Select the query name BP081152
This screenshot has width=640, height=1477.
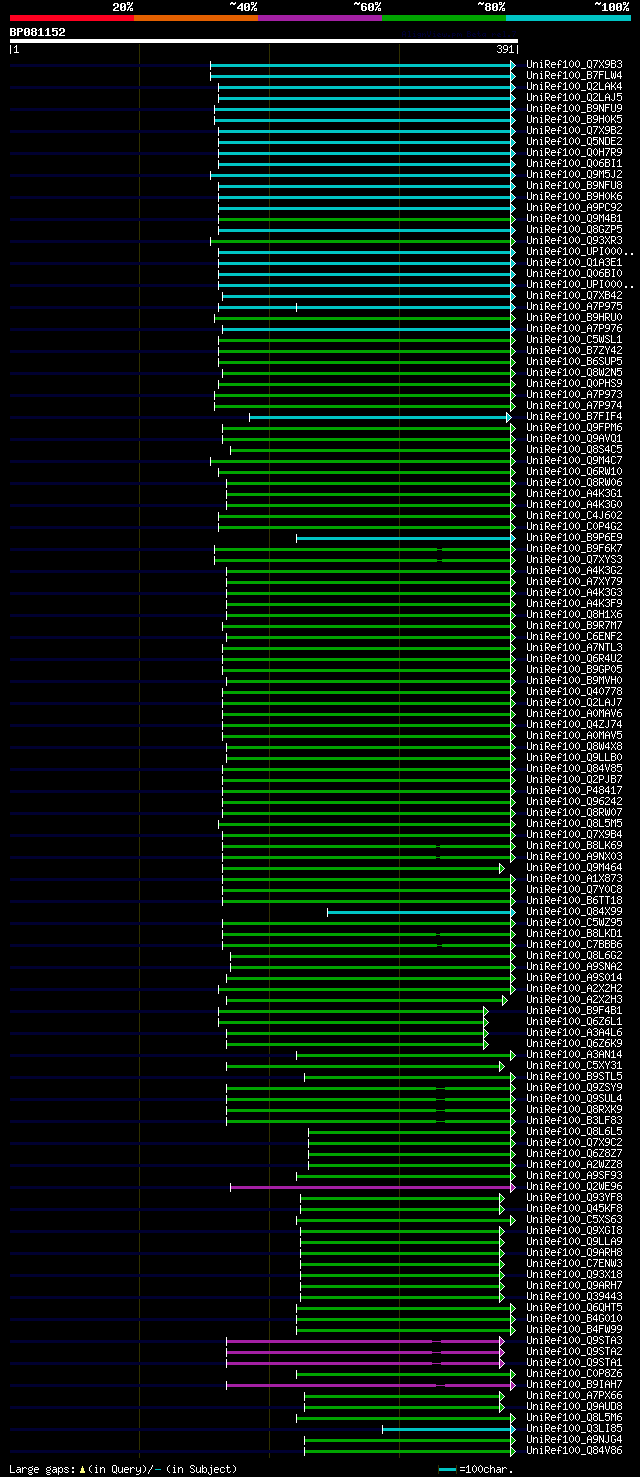coord(38,32)
